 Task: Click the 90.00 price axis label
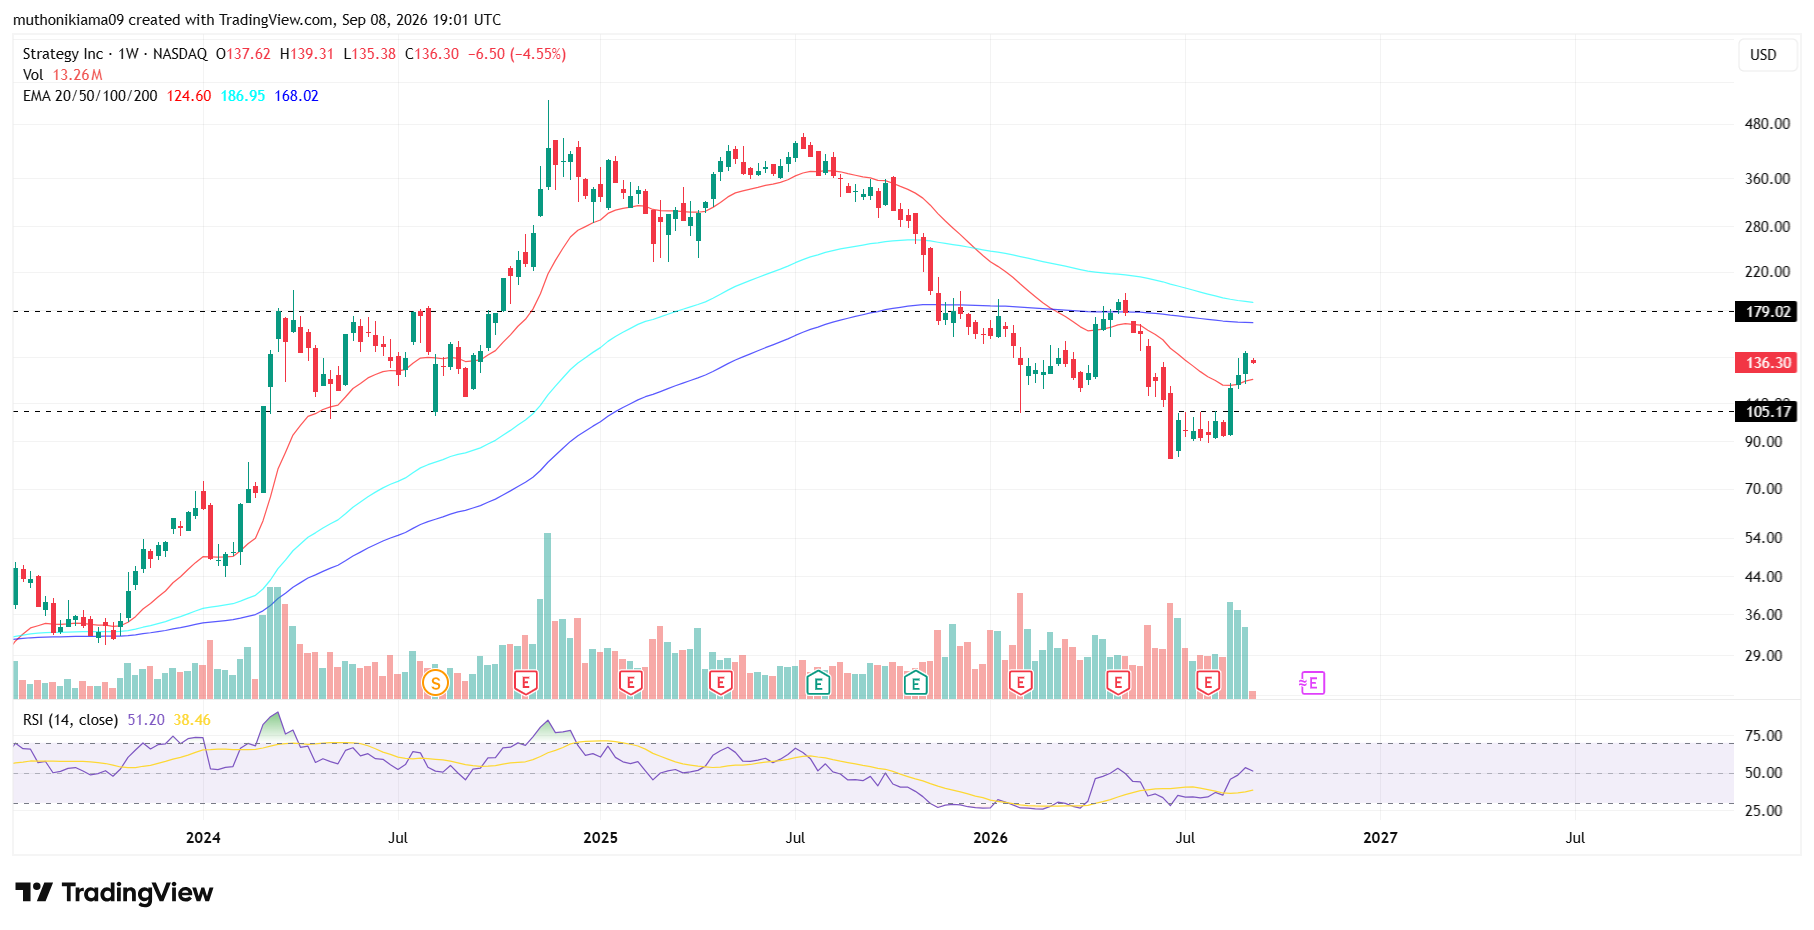tap(1764, 442)
